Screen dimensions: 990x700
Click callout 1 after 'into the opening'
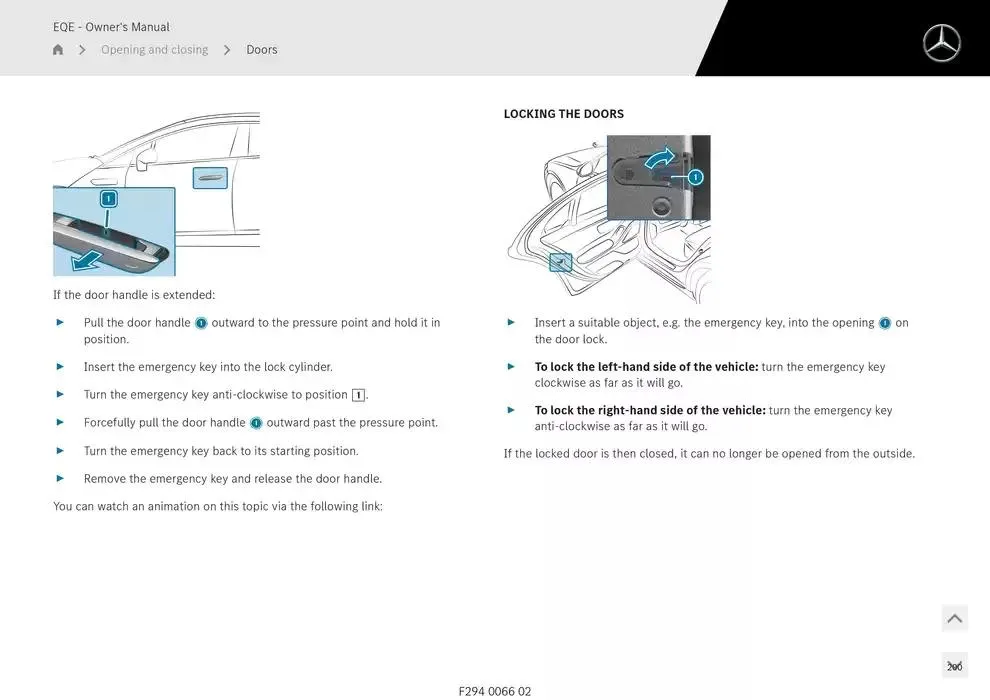coord(884,323)
